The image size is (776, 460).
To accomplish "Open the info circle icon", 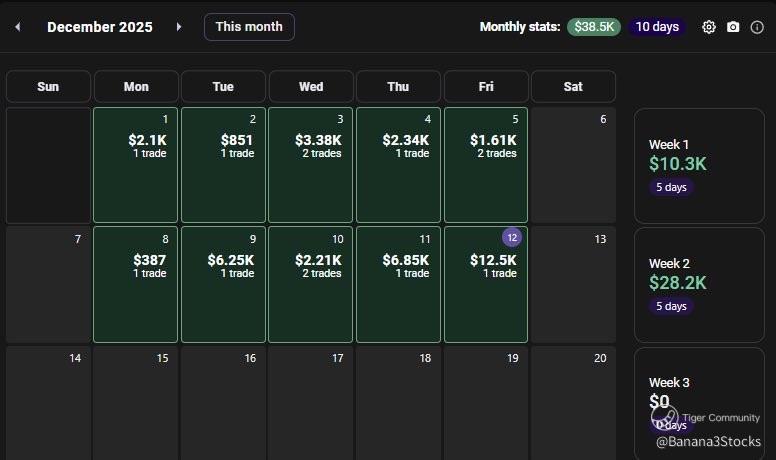I will pos(757,27).
